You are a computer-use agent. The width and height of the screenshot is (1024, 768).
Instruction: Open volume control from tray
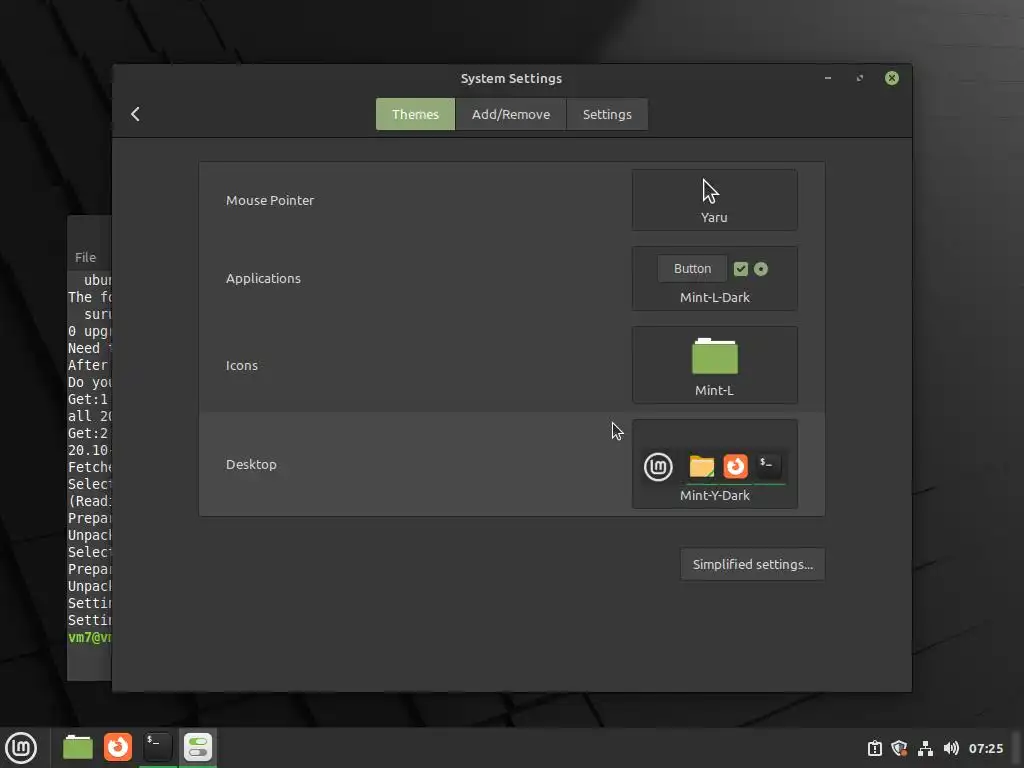click(x=951, y=748)
